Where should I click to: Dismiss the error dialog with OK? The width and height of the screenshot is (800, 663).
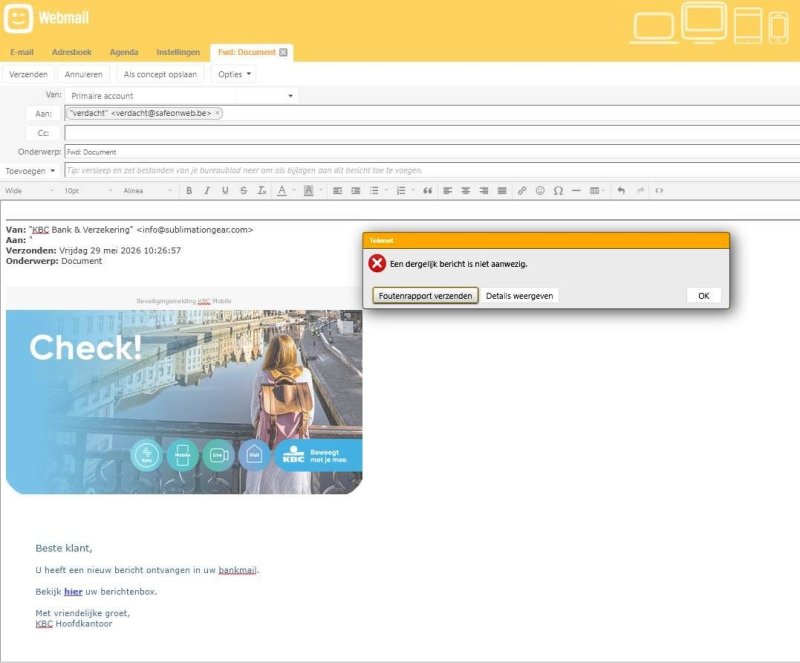coord(704,296)
